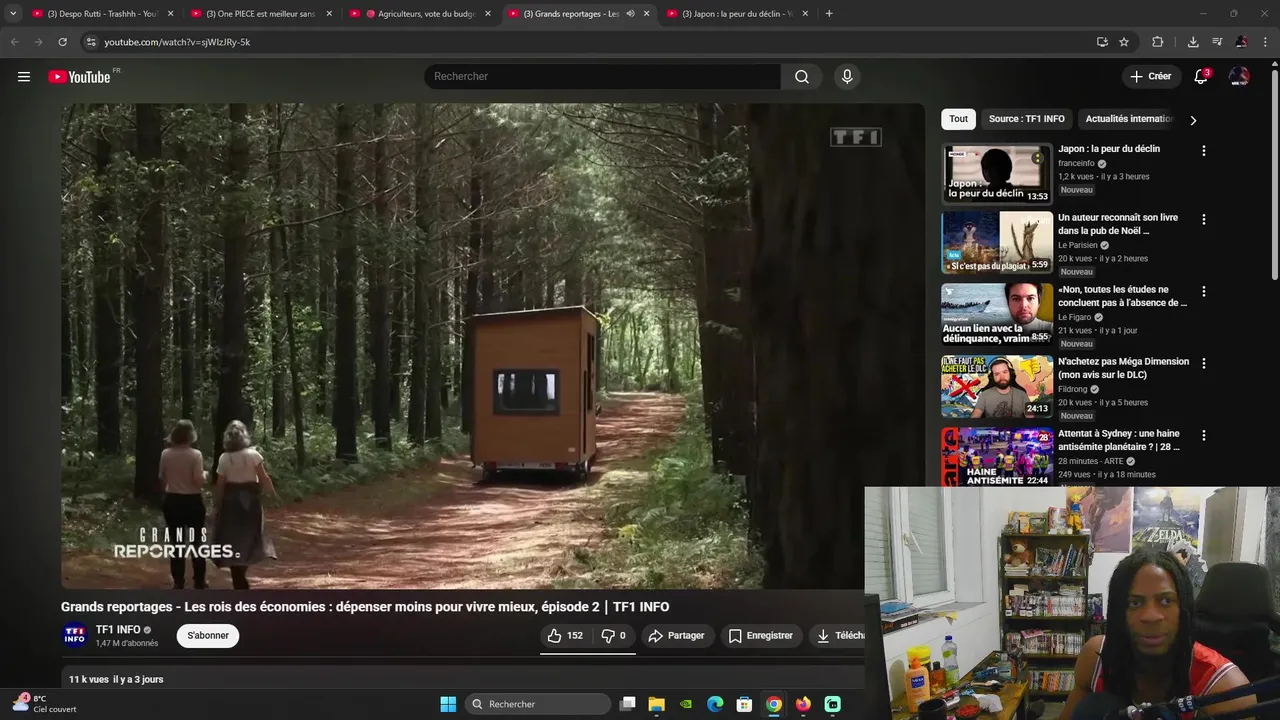This screenshot has width=1280, height=720.
Task: Open the notifications bell
Action: (x=1202, y=76)
